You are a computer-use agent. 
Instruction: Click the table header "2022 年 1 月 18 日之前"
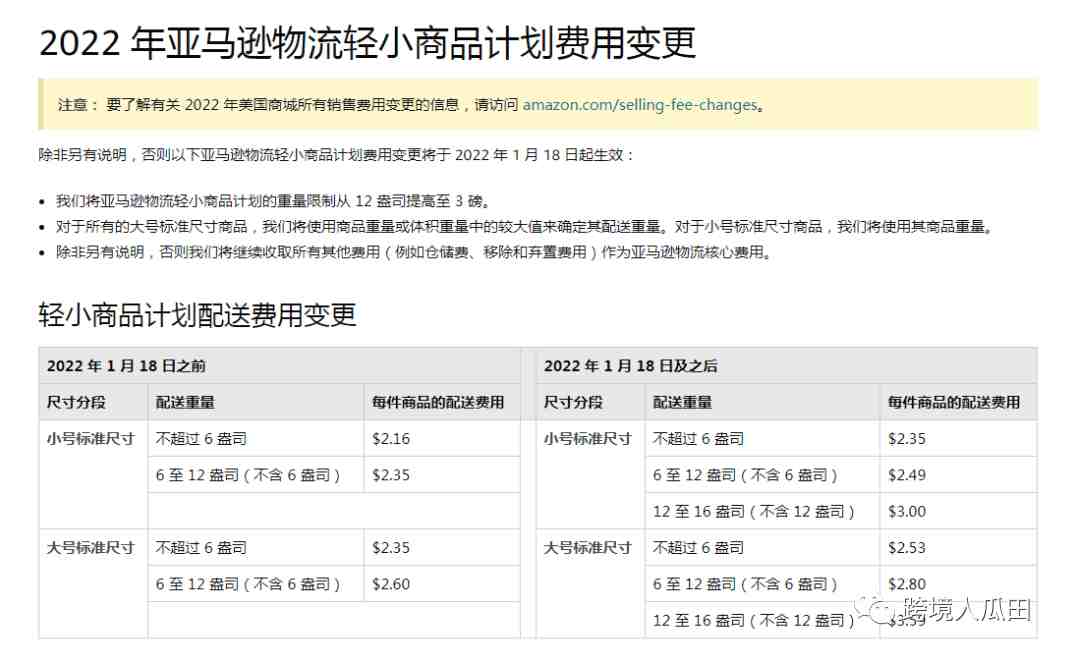pos(126,366)
